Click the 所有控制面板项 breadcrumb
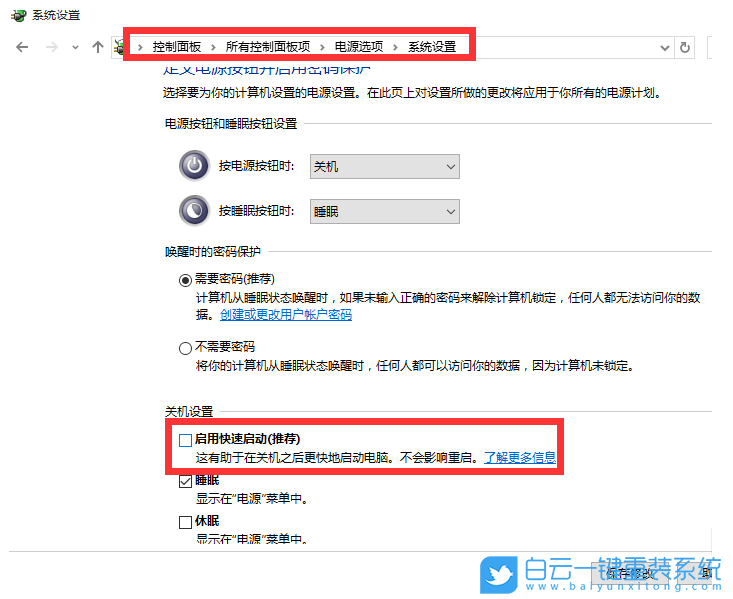The width and height of the screenshot is (733, 599). click(268, 47)
